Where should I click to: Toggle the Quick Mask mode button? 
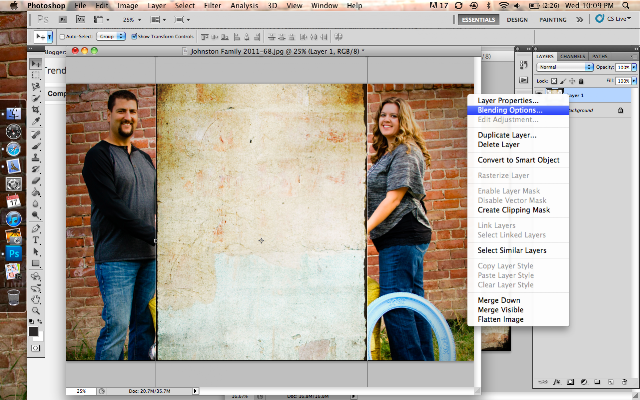pyautogui.click(x=36, y=348)
